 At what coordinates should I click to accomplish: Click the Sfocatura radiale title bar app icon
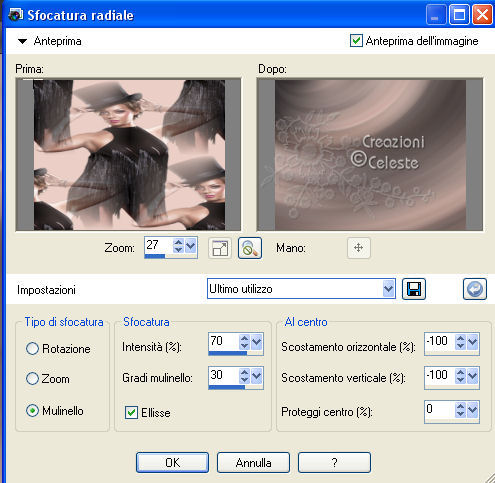pos(15,15)
